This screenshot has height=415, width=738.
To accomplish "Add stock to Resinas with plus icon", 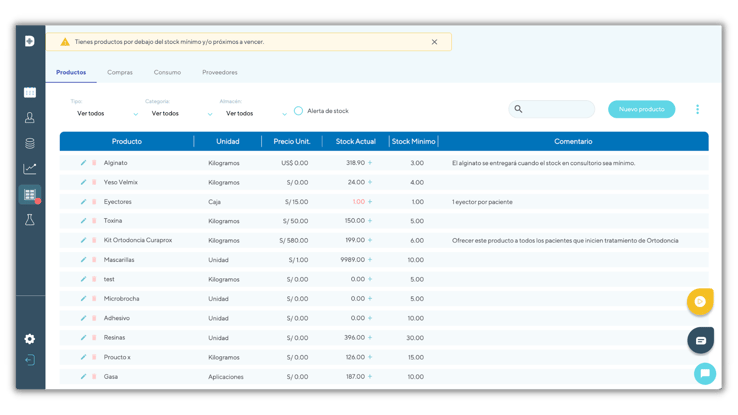I will click(x=370, y=337).
